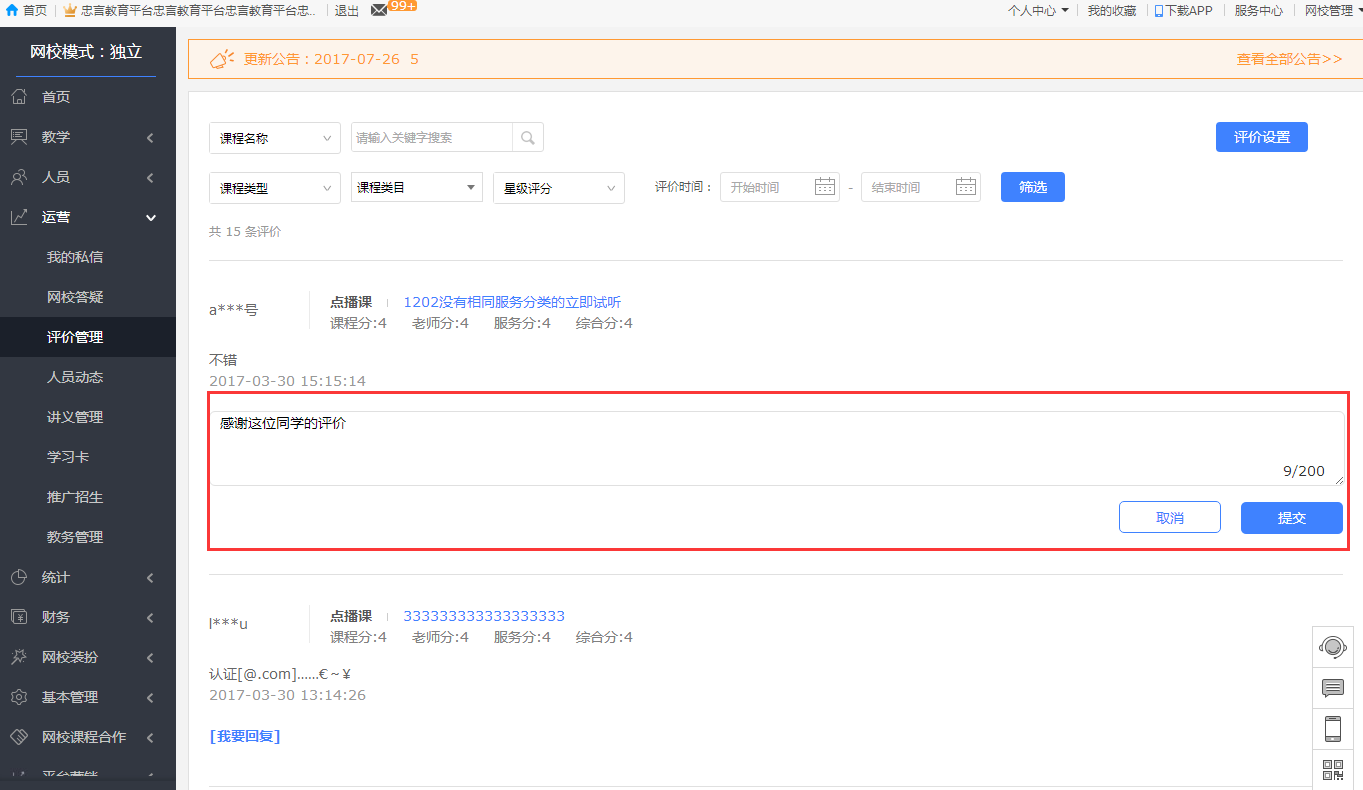Open the 课程名称 search type dropdown
Screen dimensions: 1363x790
coord(274,139)
